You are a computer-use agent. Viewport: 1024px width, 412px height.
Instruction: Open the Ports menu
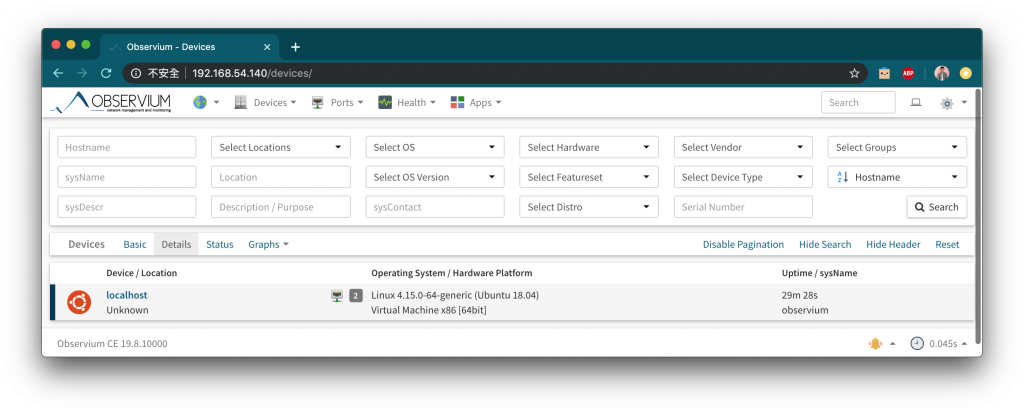[x=337, y=103]
